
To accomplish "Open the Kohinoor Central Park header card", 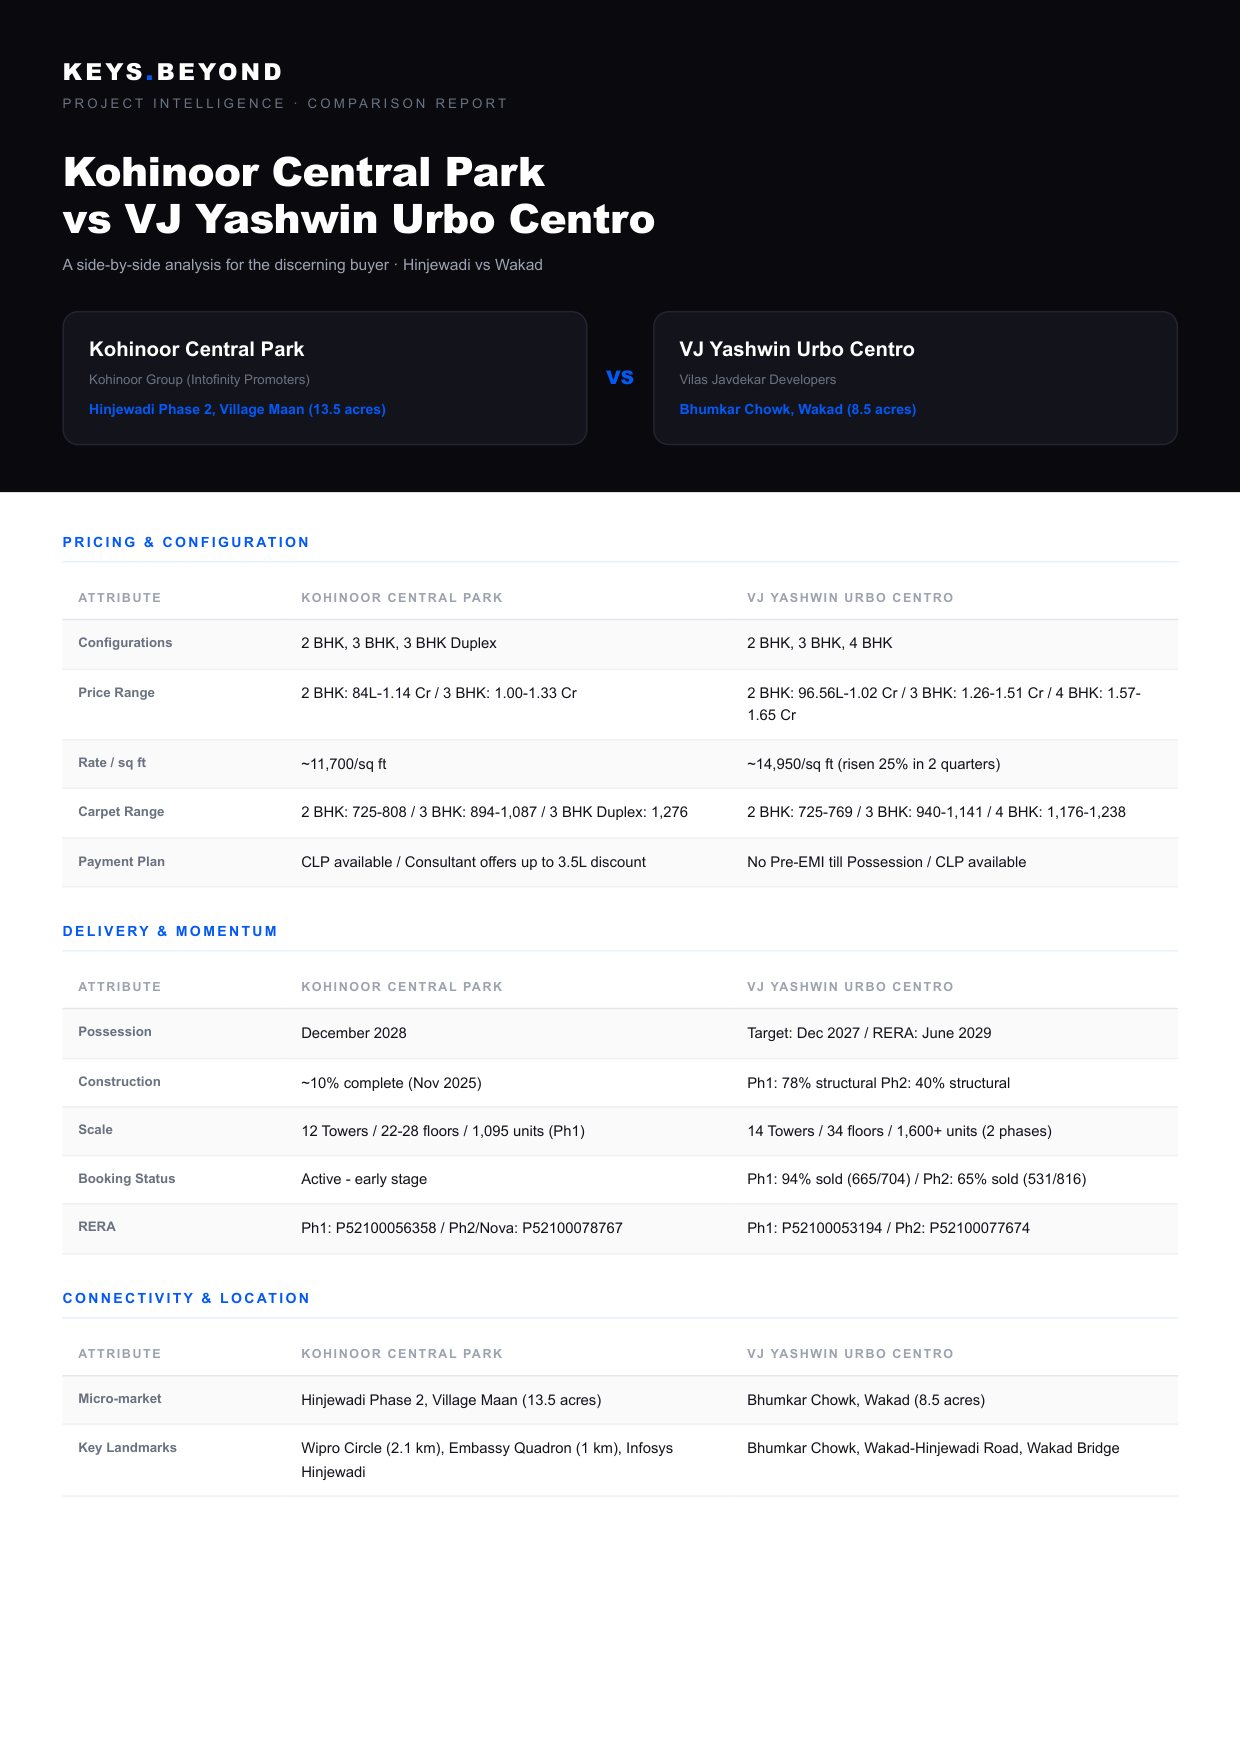I will [x=325, y=378].
